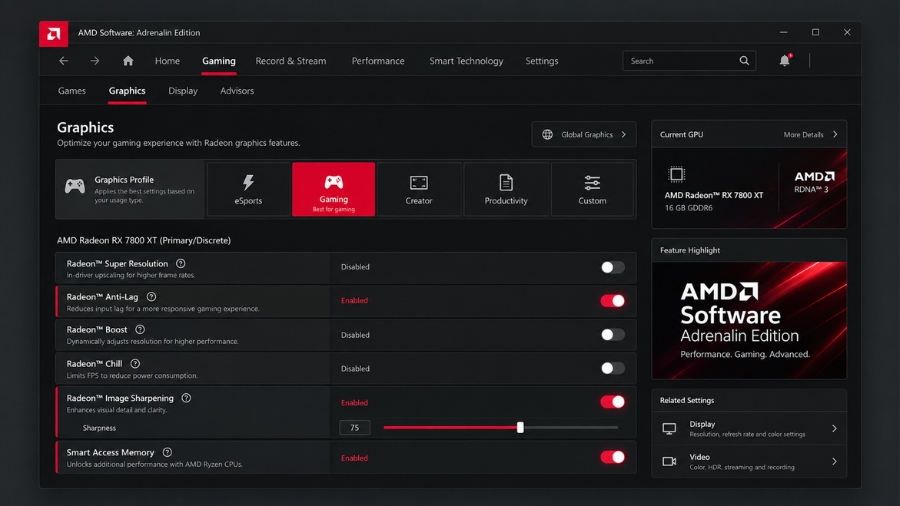The width and height of the screenshot is (900, 506).
Task: Open help for Radeon Super Resolution
Action: (x=181, y=264)
